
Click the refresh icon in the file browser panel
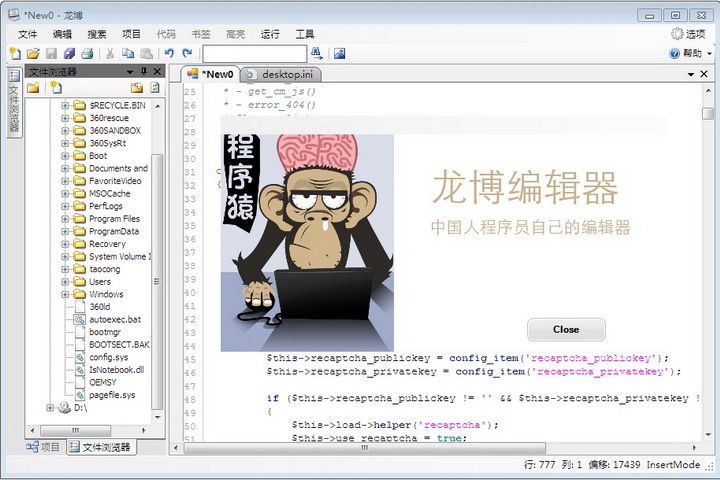155,88
